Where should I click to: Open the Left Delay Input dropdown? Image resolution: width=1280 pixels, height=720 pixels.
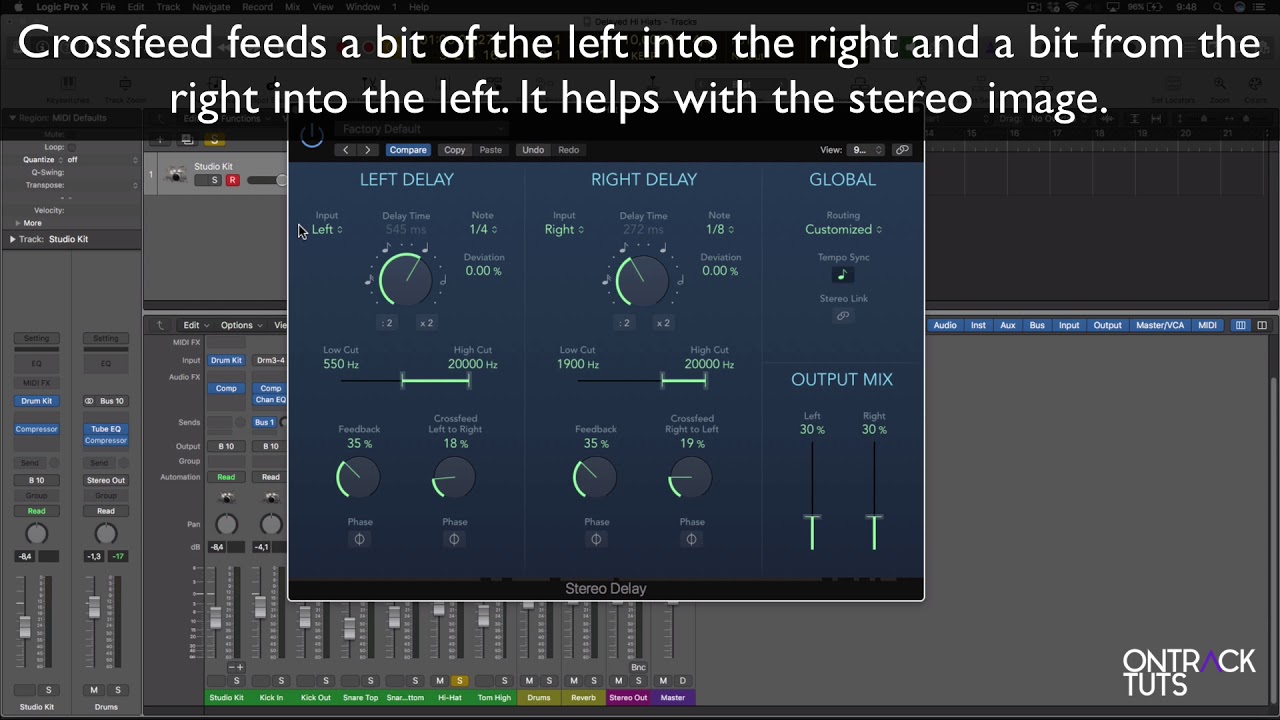coord(327,230)
